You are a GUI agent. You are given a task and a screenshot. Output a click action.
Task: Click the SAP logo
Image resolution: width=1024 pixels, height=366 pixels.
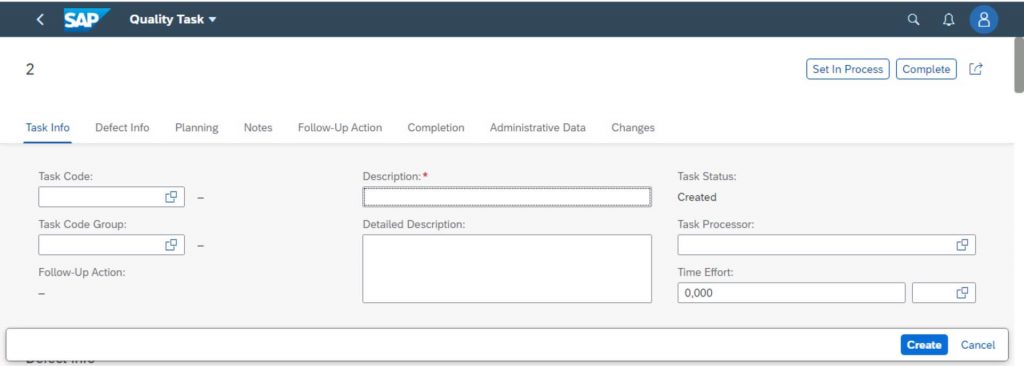86,19
